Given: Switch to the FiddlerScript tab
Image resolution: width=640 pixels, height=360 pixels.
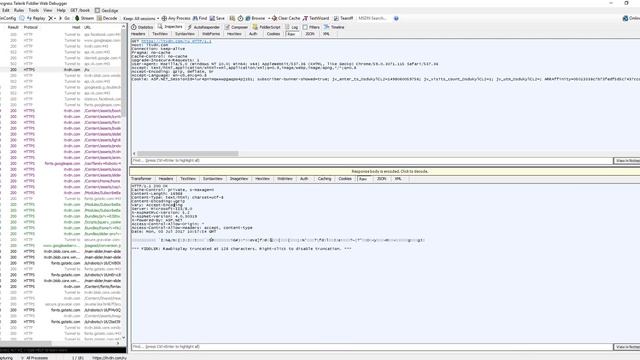Looking at the screenshot, I should point(267,27).
